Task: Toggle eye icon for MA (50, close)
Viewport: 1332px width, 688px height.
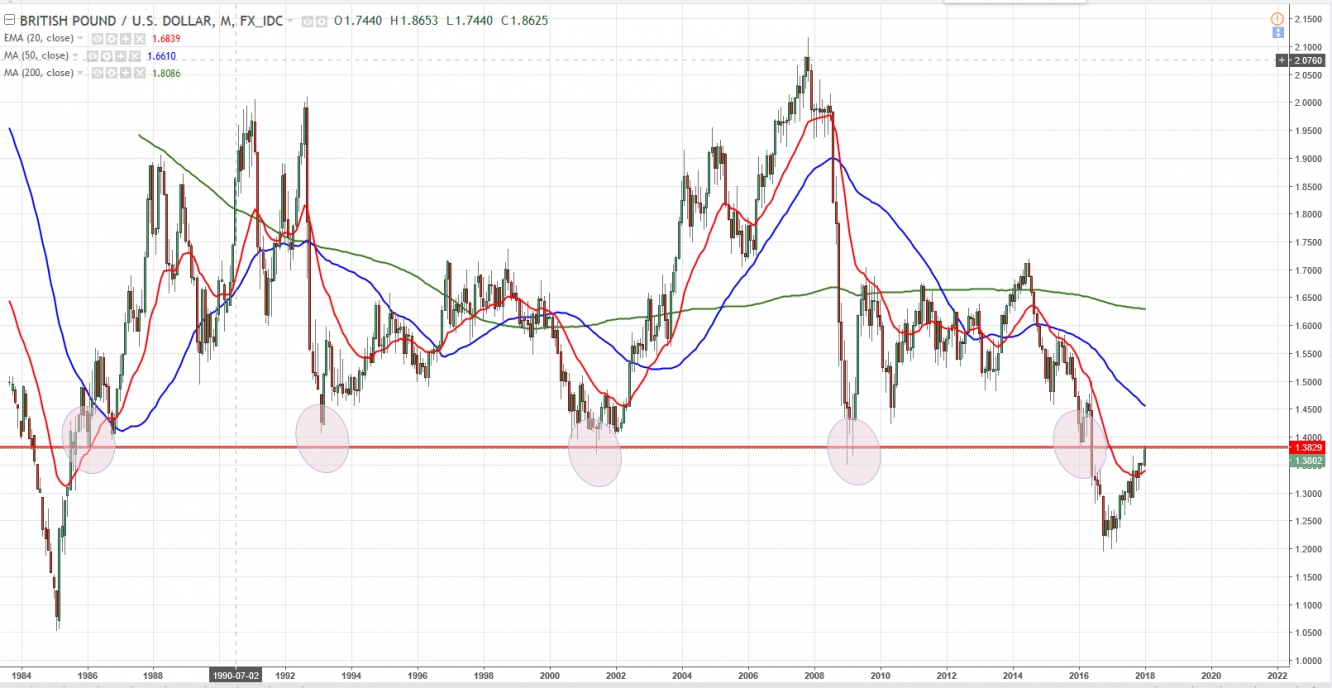Action: click(92, 56)
